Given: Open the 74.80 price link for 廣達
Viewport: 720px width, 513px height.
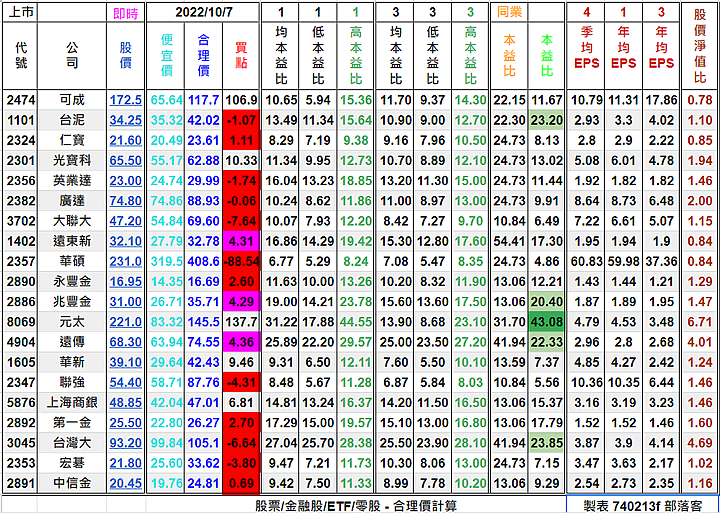Looking at the screenshot, I should point(125,201).
